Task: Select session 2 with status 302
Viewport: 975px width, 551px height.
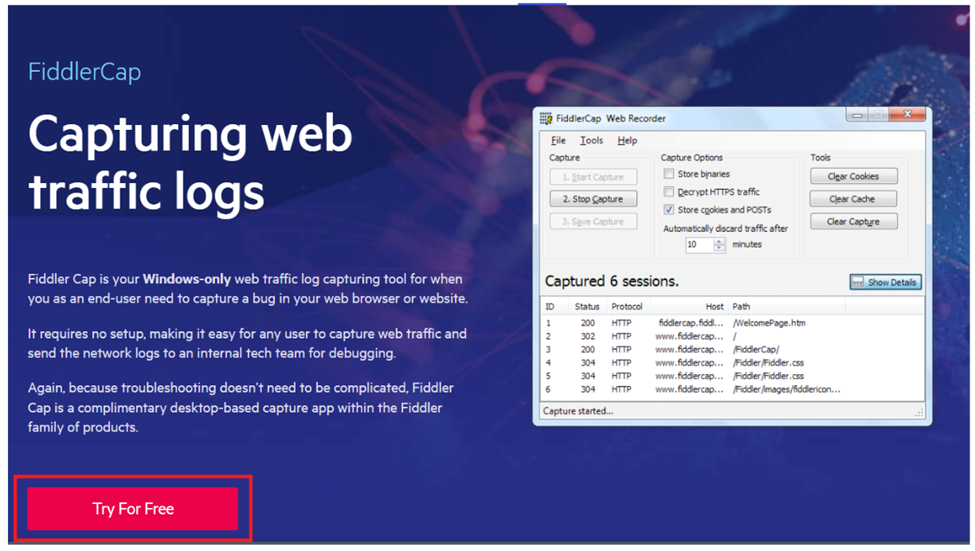Action: [732, 336]
